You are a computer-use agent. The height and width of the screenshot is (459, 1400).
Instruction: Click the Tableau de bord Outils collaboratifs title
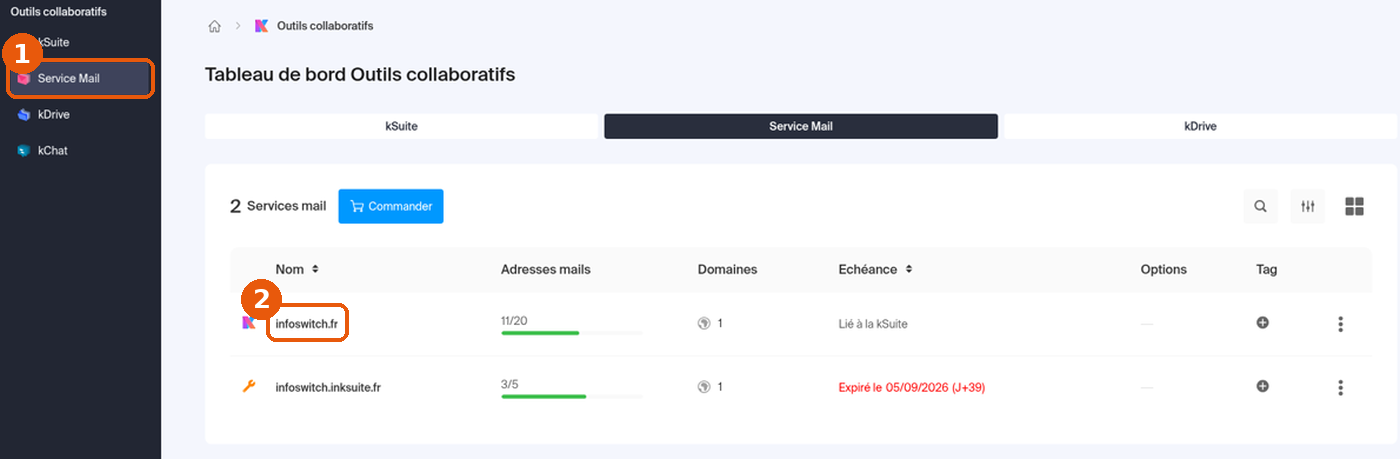click(x=360, y=74)
